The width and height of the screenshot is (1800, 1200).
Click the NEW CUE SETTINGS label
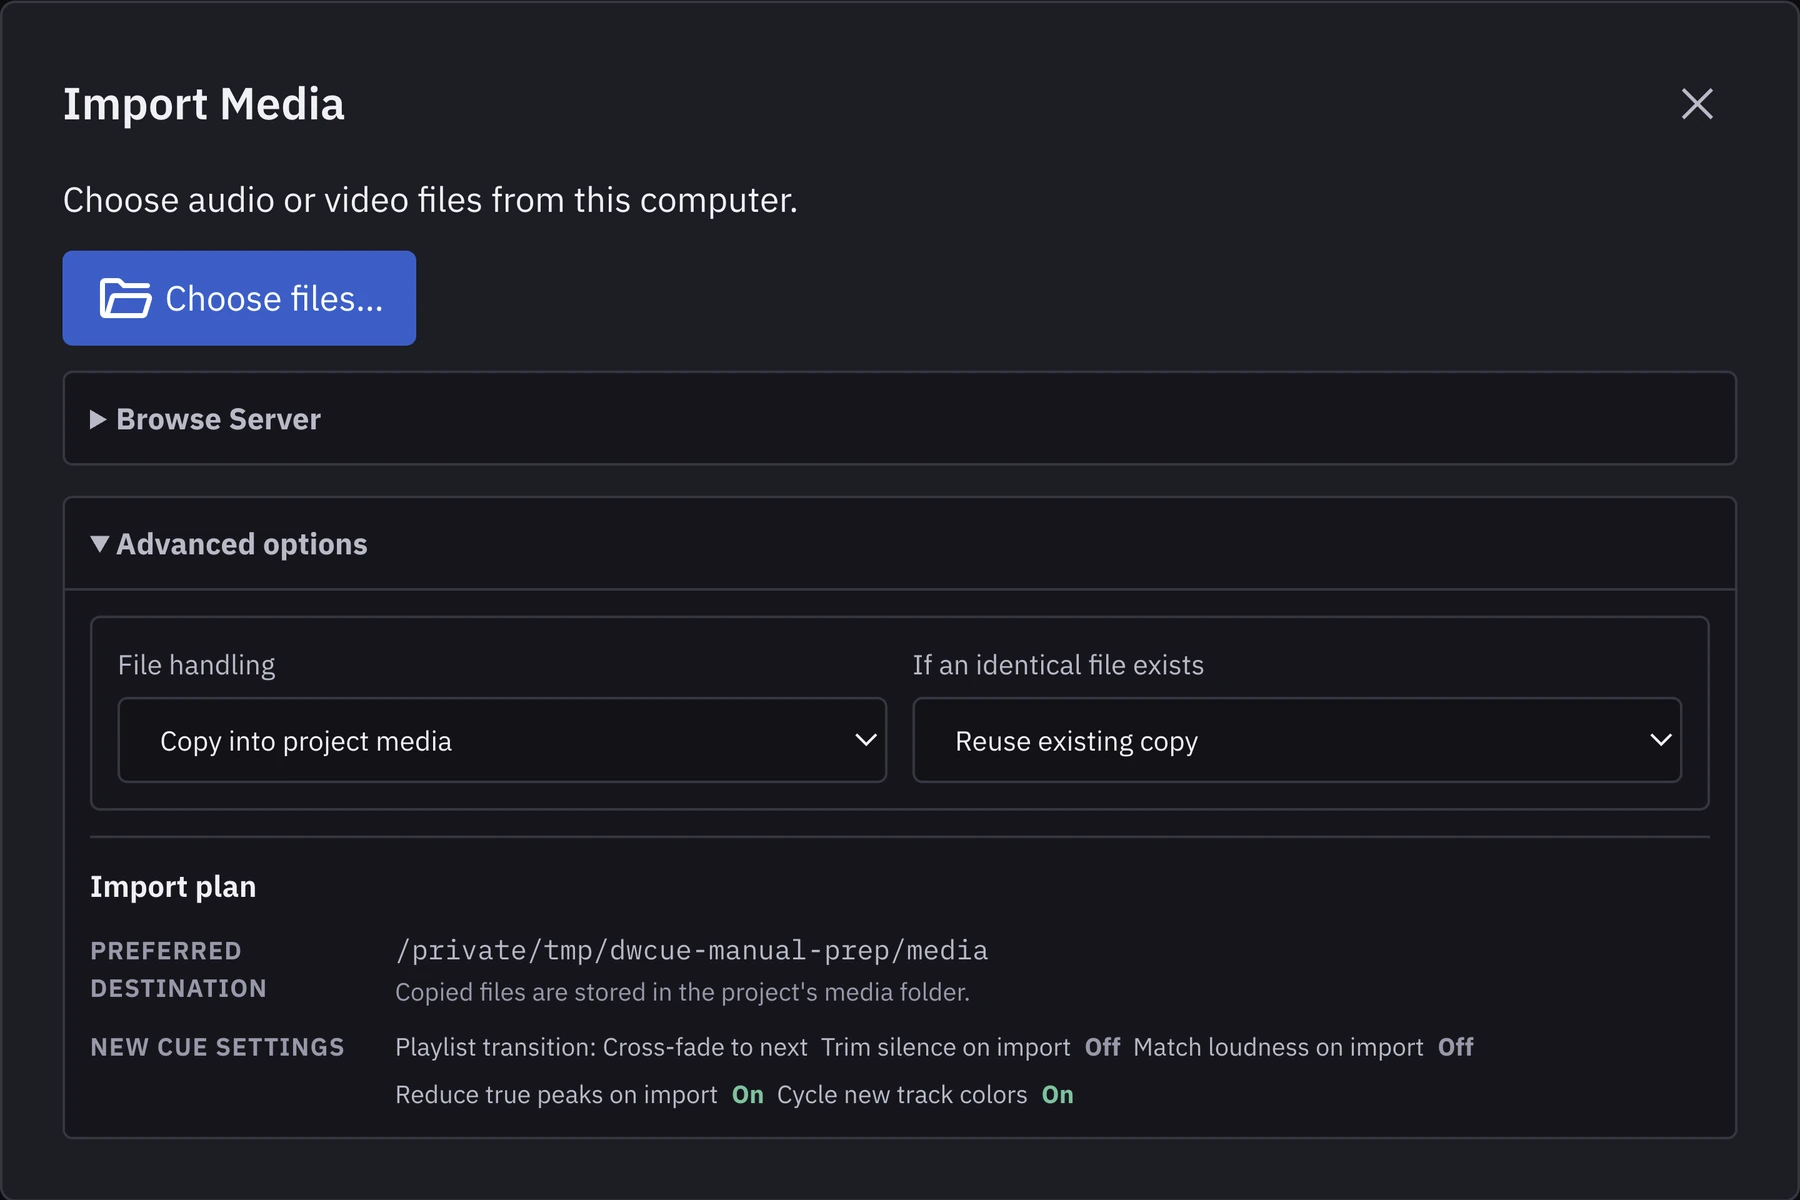coord(217,1047)
